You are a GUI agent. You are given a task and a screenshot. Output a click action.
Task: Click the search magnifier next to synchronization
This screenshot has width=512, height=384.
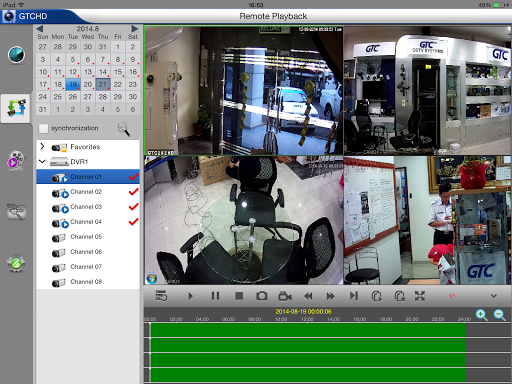[124, 129]
